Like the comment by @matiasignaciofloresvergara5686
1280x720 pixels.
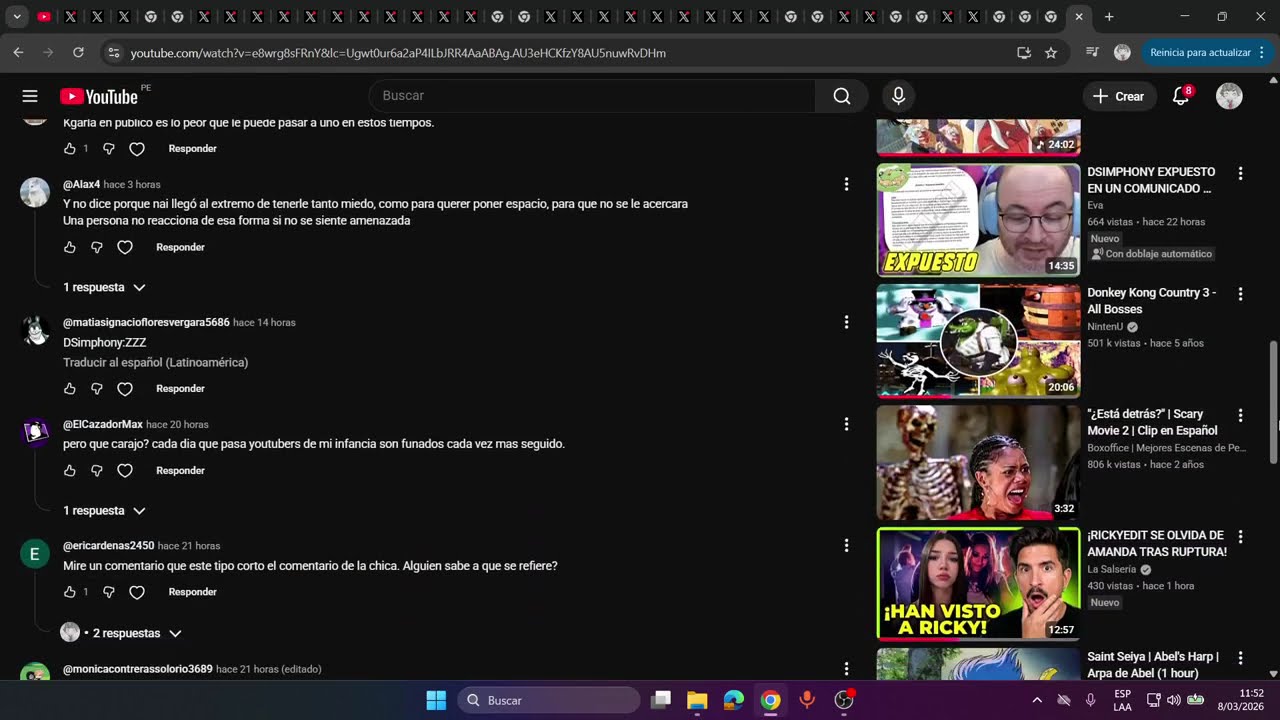pos(70,388)
